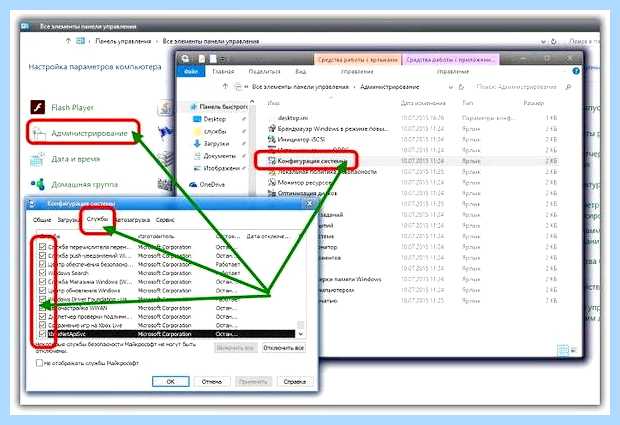The width and height of the screenshot is (620, 425).
Task: Open the Flash Player icon in Control Panel
Action: pos(38,107)
